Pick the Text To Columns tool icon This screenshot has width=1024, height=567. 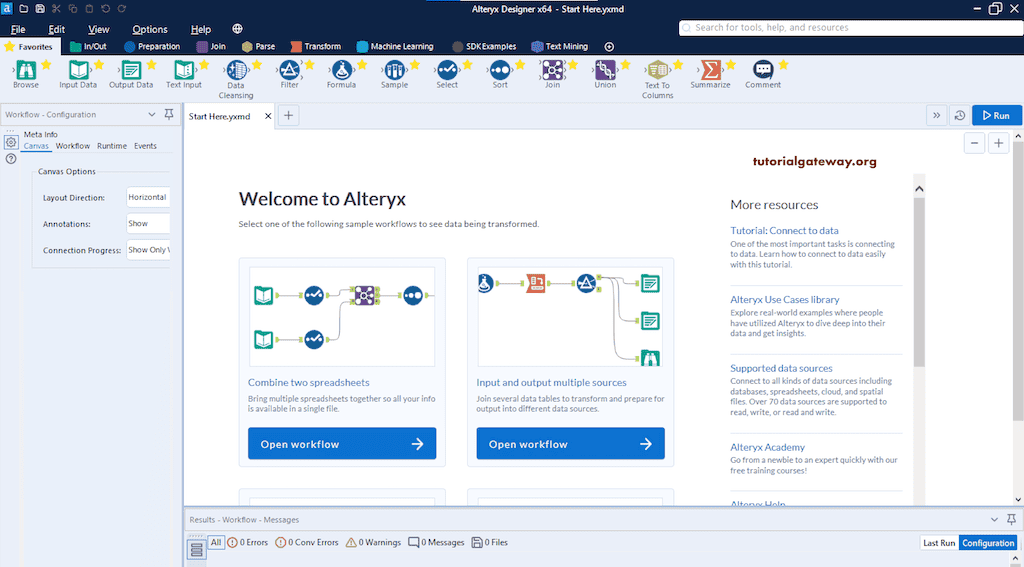click(658, 69)
